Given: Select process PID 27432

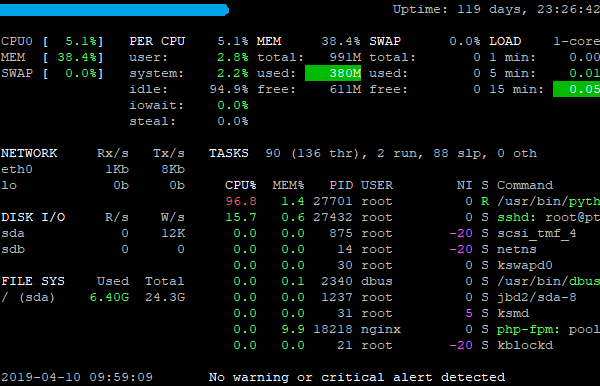Looking at the screenshot, I should click(333, 217).
